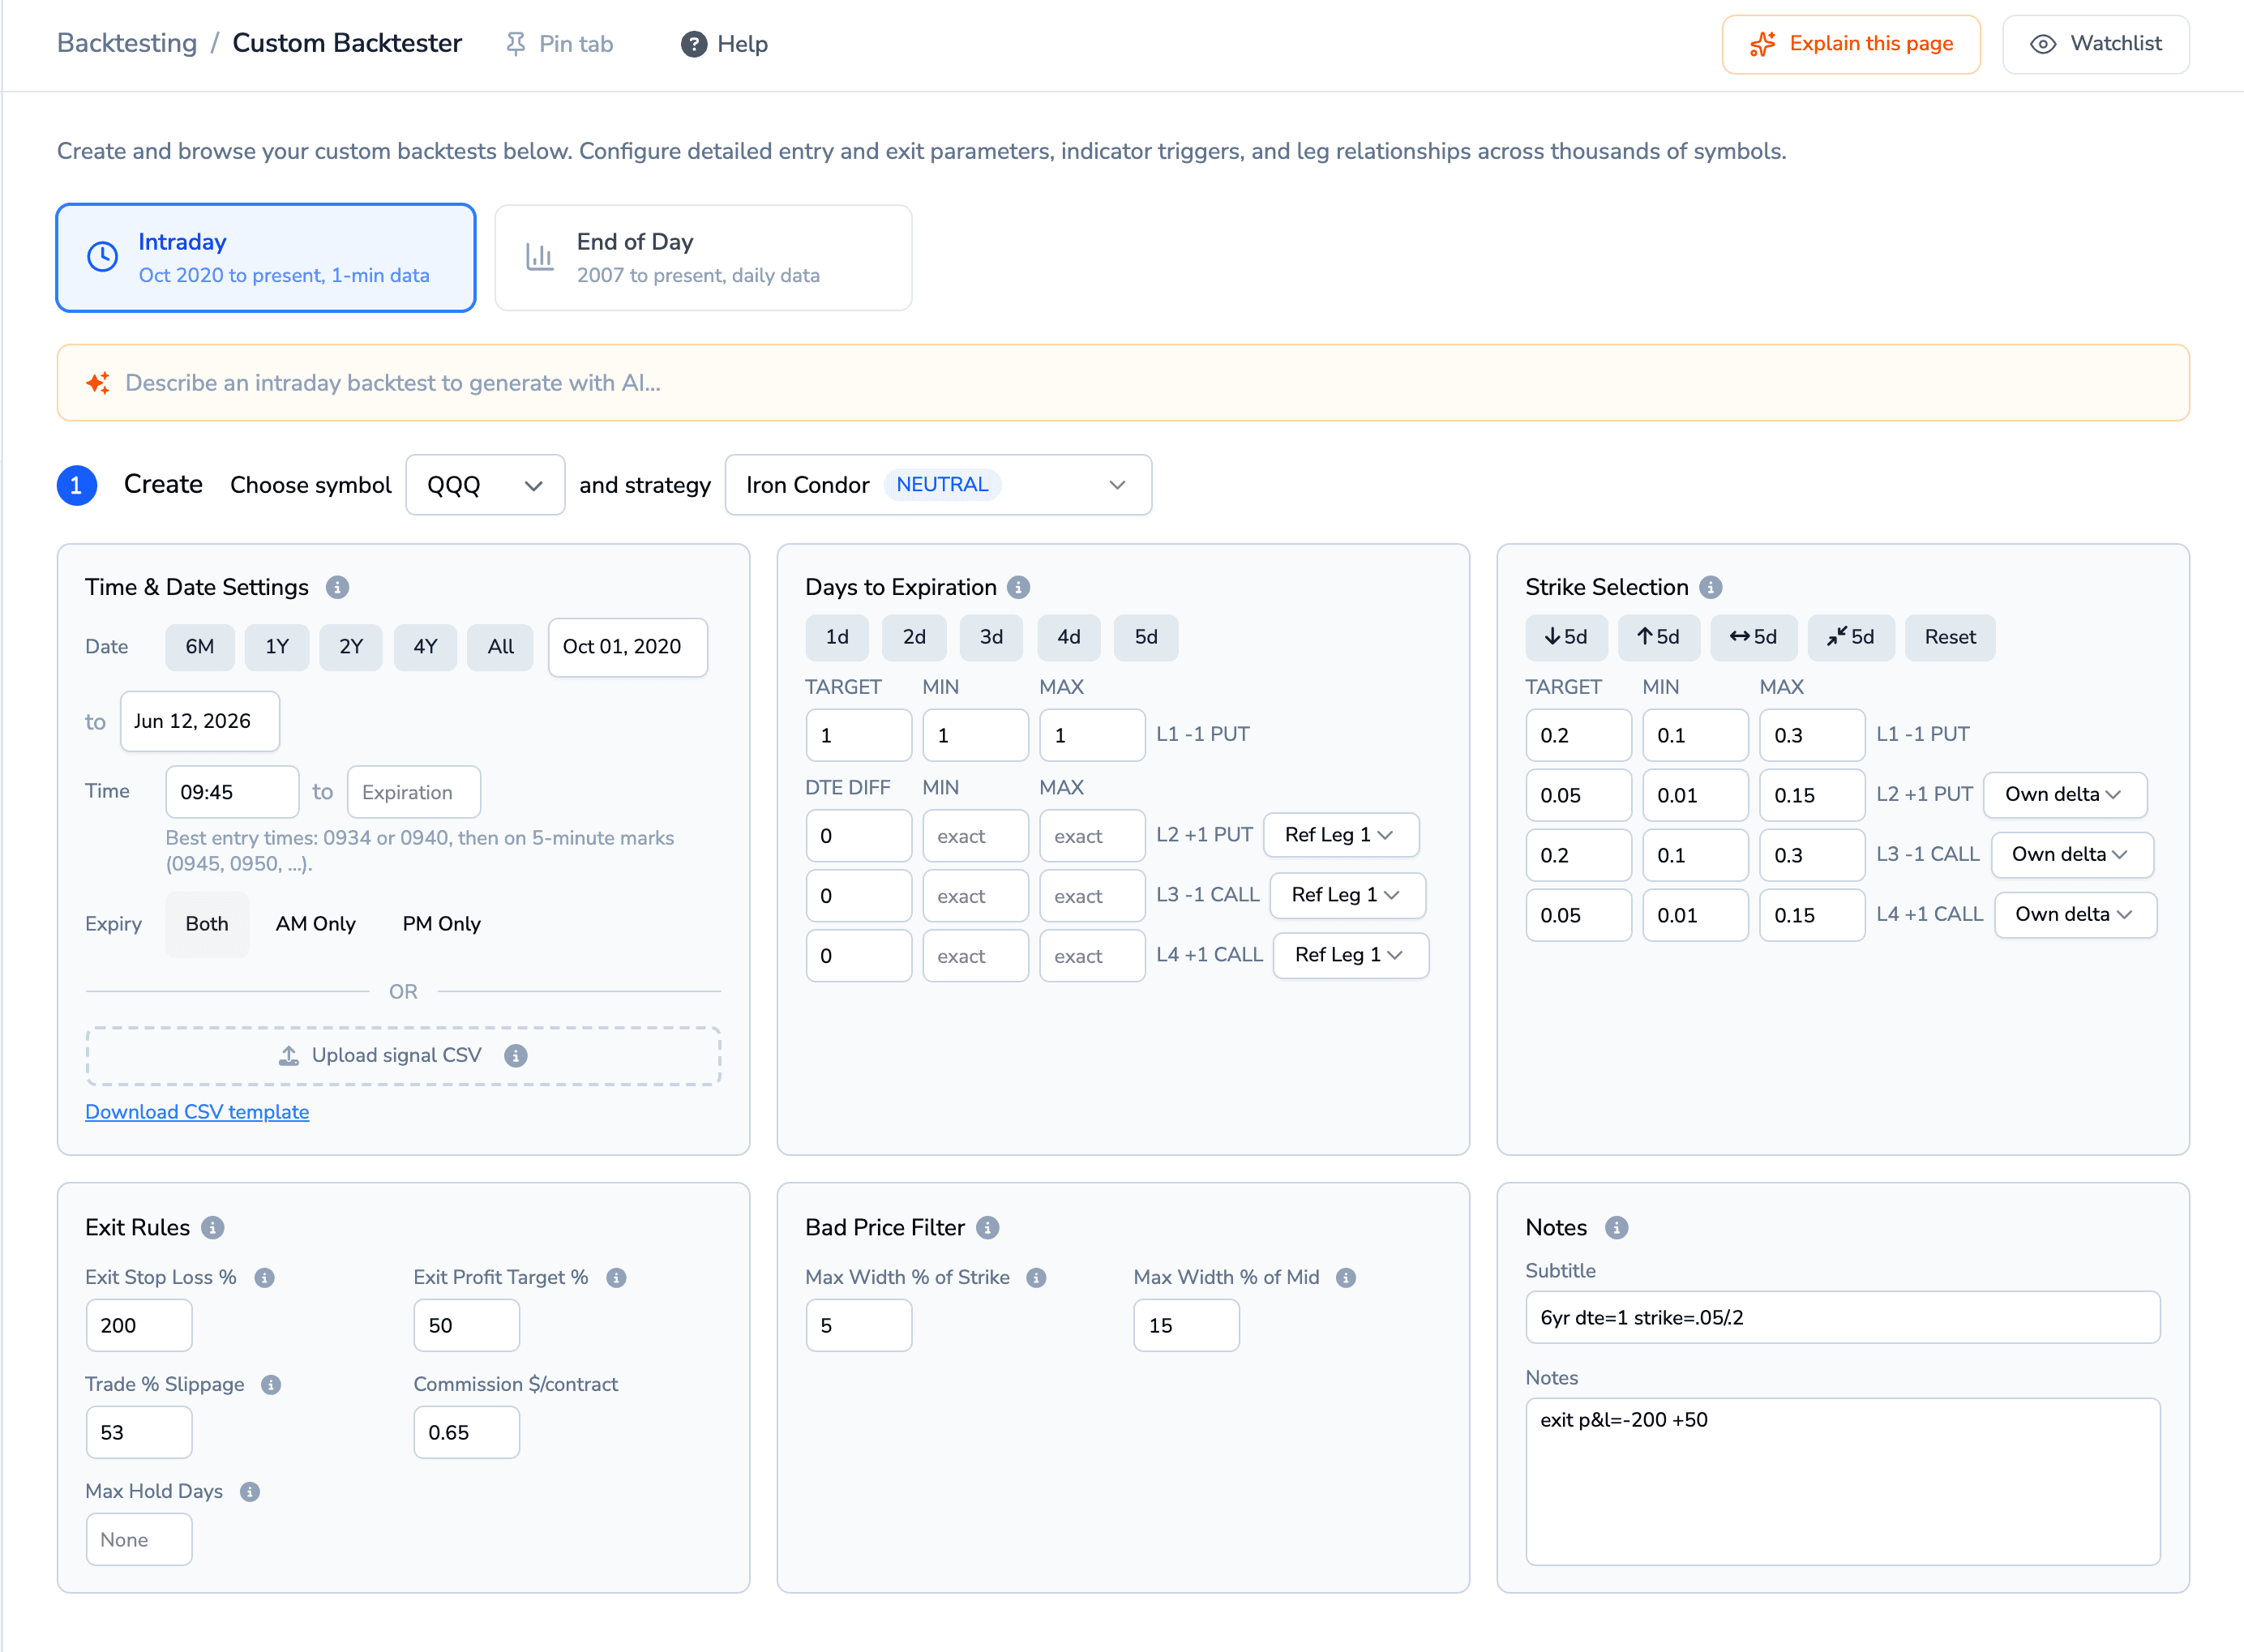
Task: Click the widen-arrows 5d strike preset
Action: pos(1754,638)
